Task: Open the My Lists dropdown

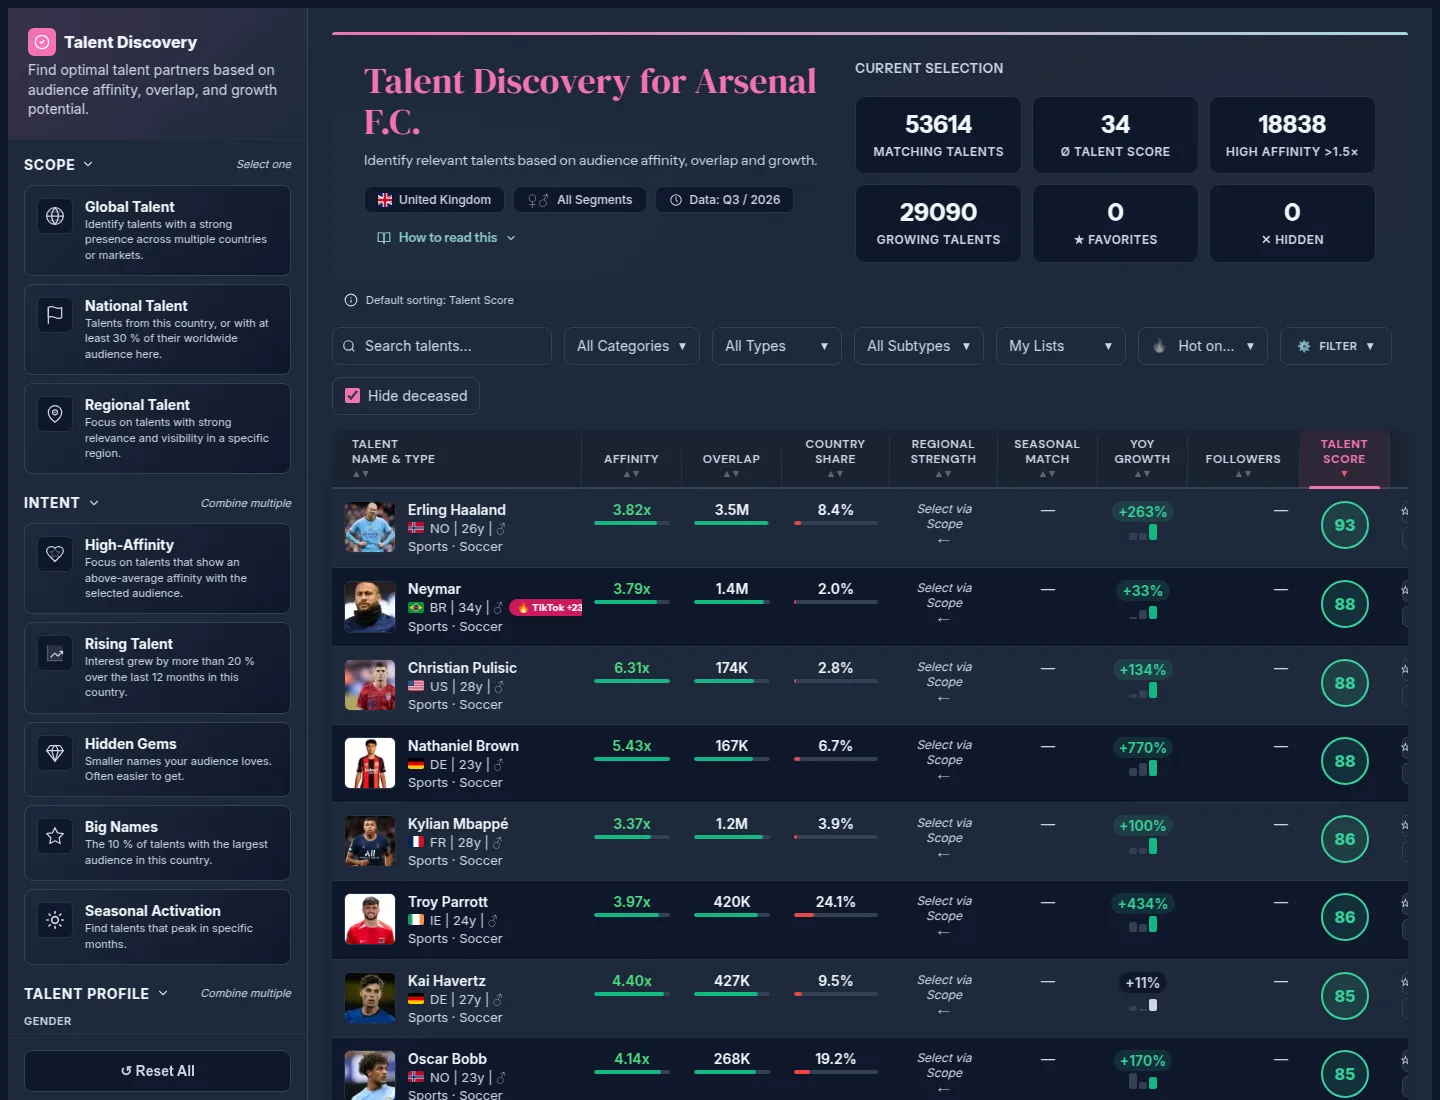Action: pyautogui.click(x=1061, y=346)
